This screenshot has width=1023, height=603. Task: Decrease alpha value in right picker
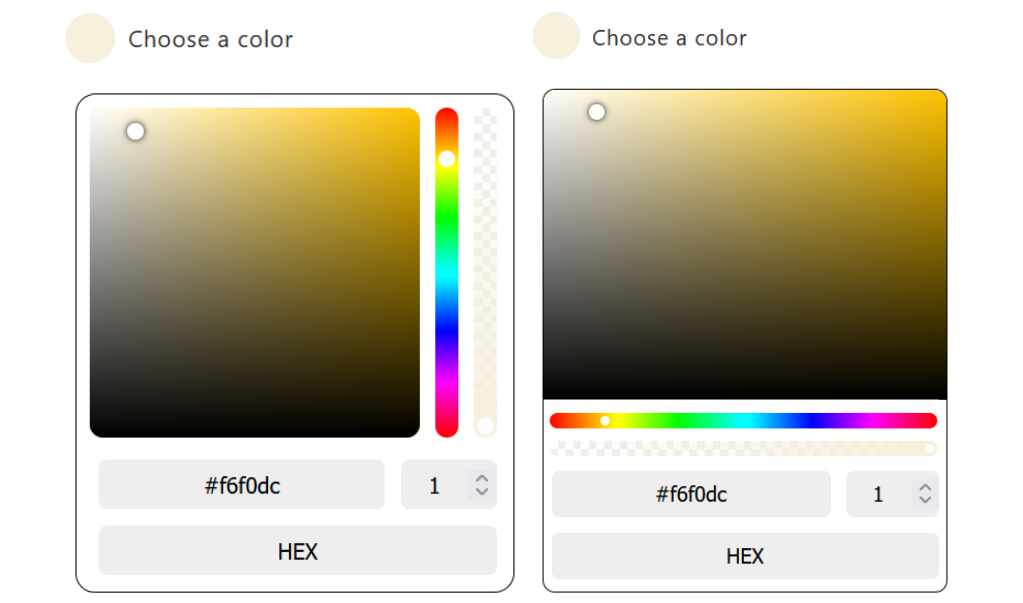925,500
